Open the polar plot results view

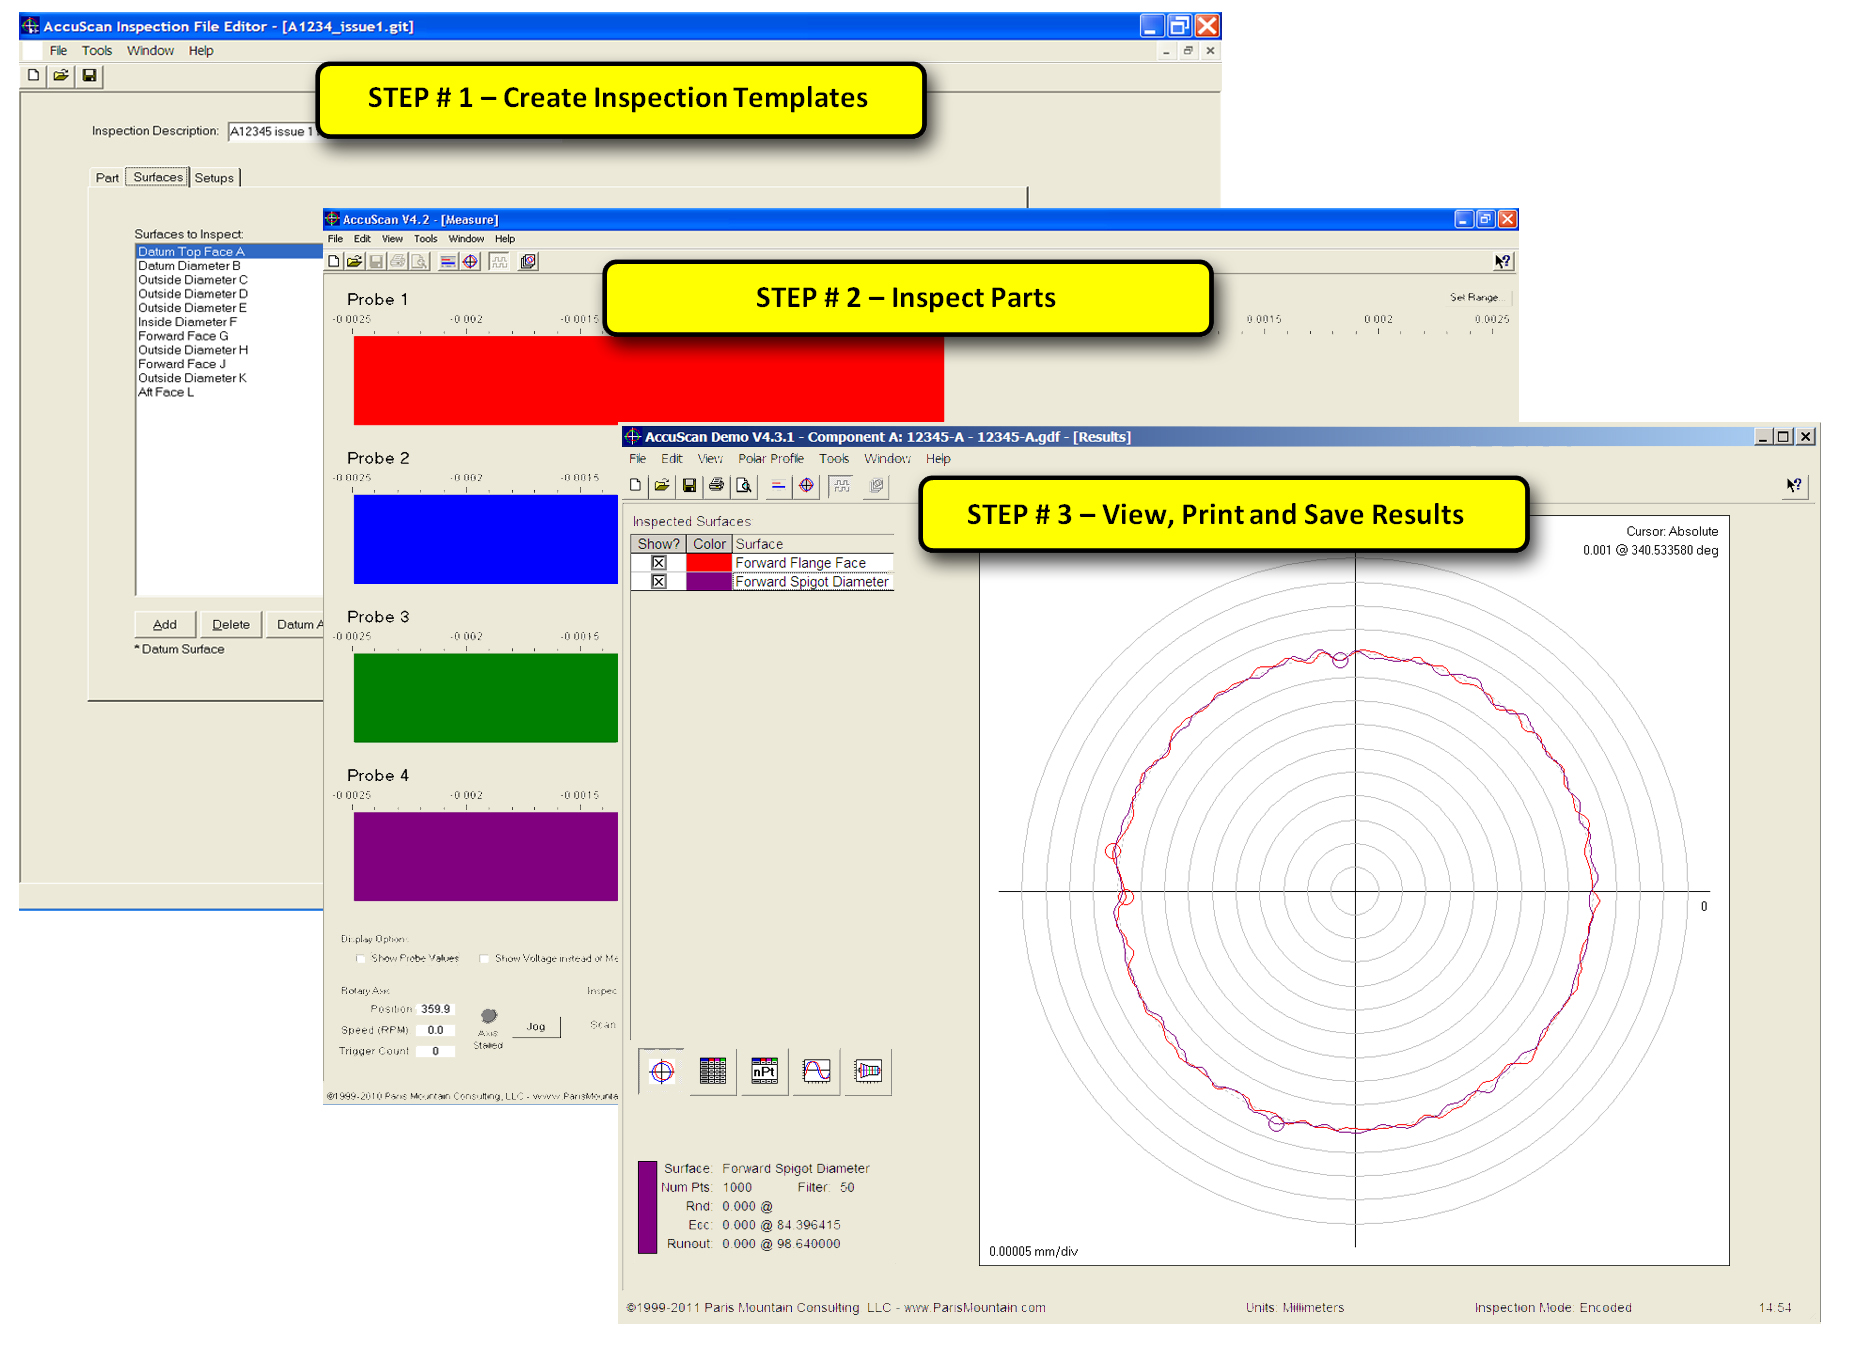click(x=662, y=1072)
